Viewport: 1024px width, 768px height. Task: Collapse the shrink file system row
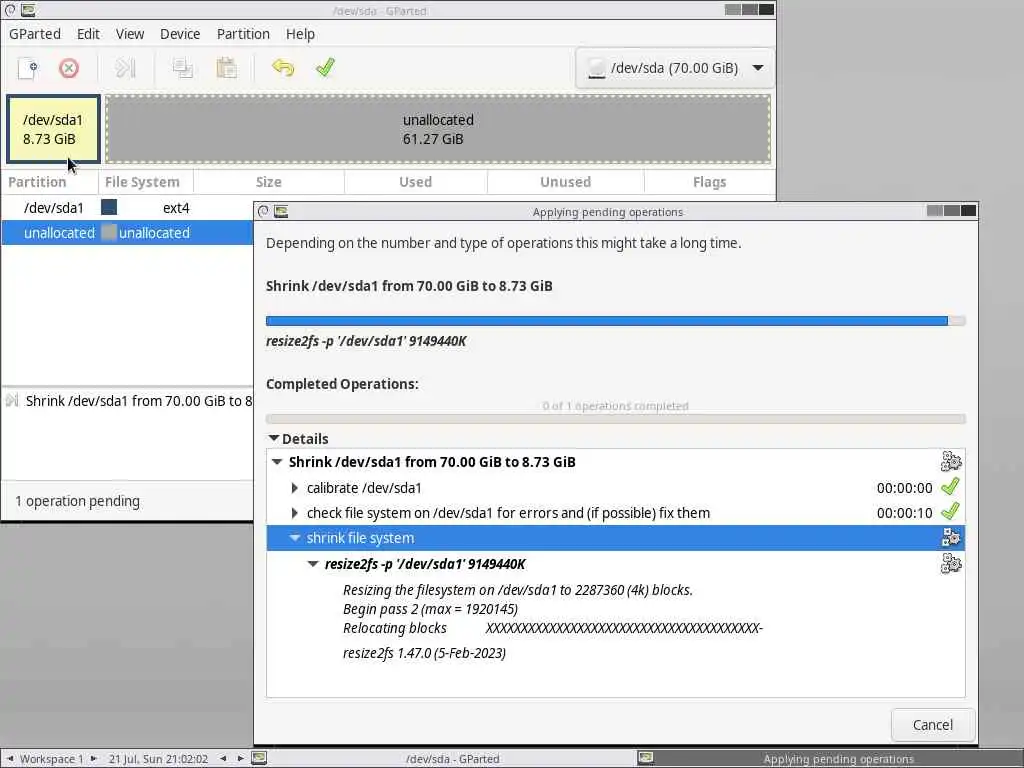295,537
